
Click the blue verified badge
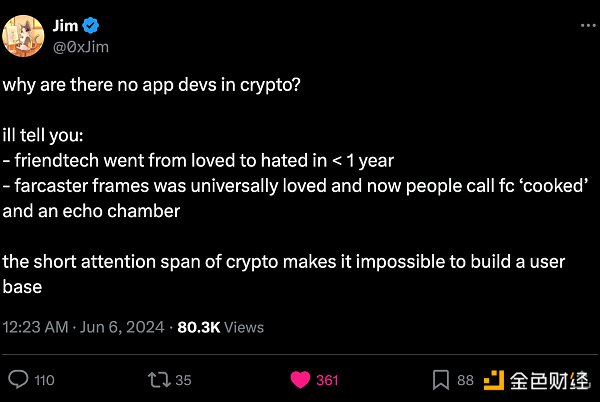(89, 23)
